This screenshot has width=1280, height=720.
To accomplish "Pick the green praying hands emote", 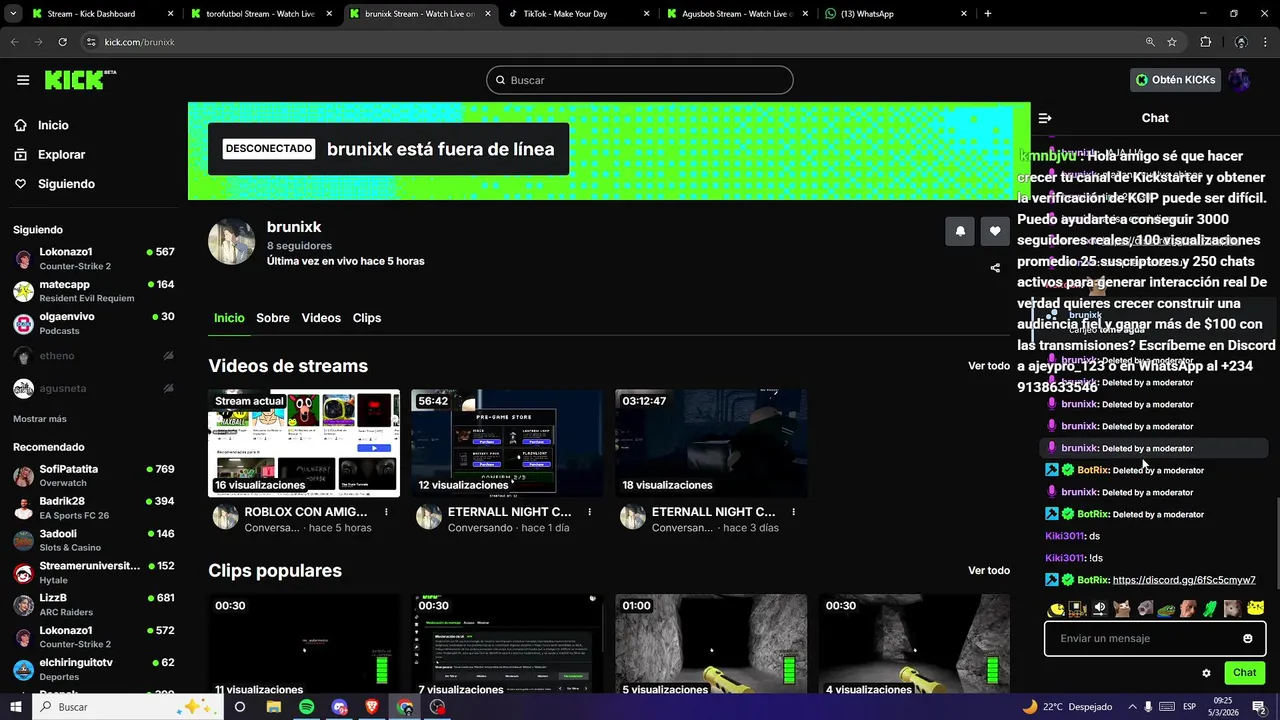I will point(1210,608).
